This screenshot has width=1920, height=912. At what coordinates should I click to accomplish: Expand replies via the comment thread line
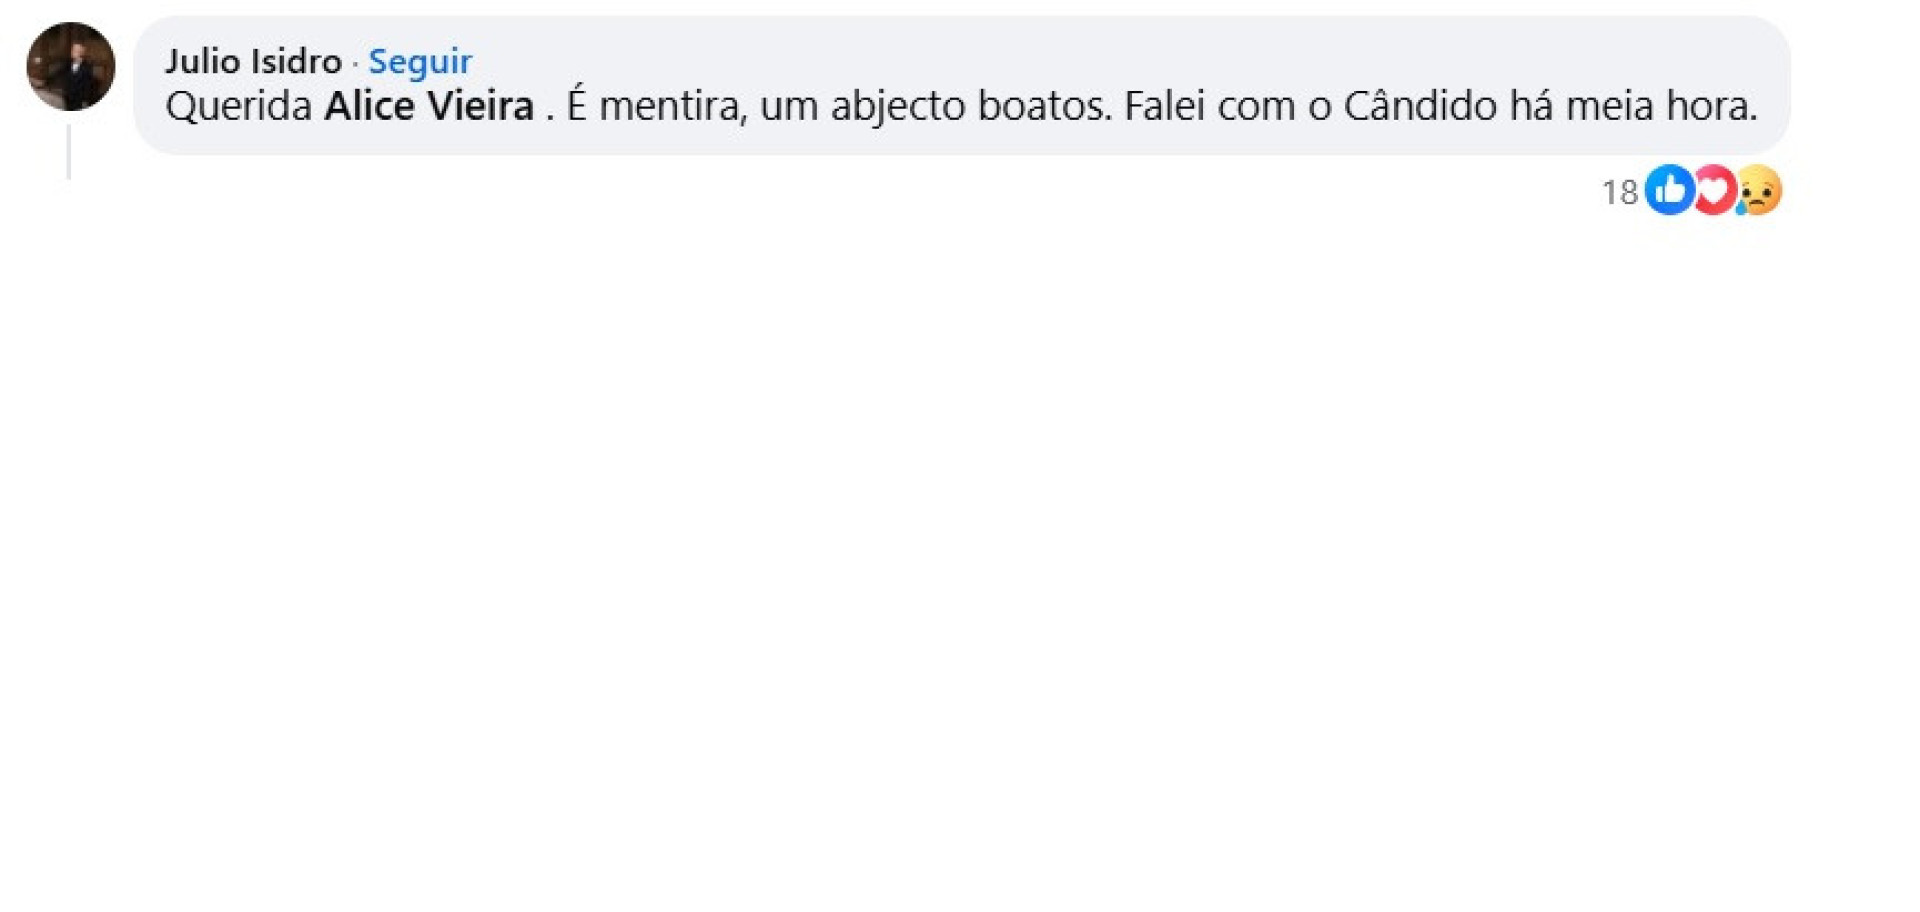68,155
